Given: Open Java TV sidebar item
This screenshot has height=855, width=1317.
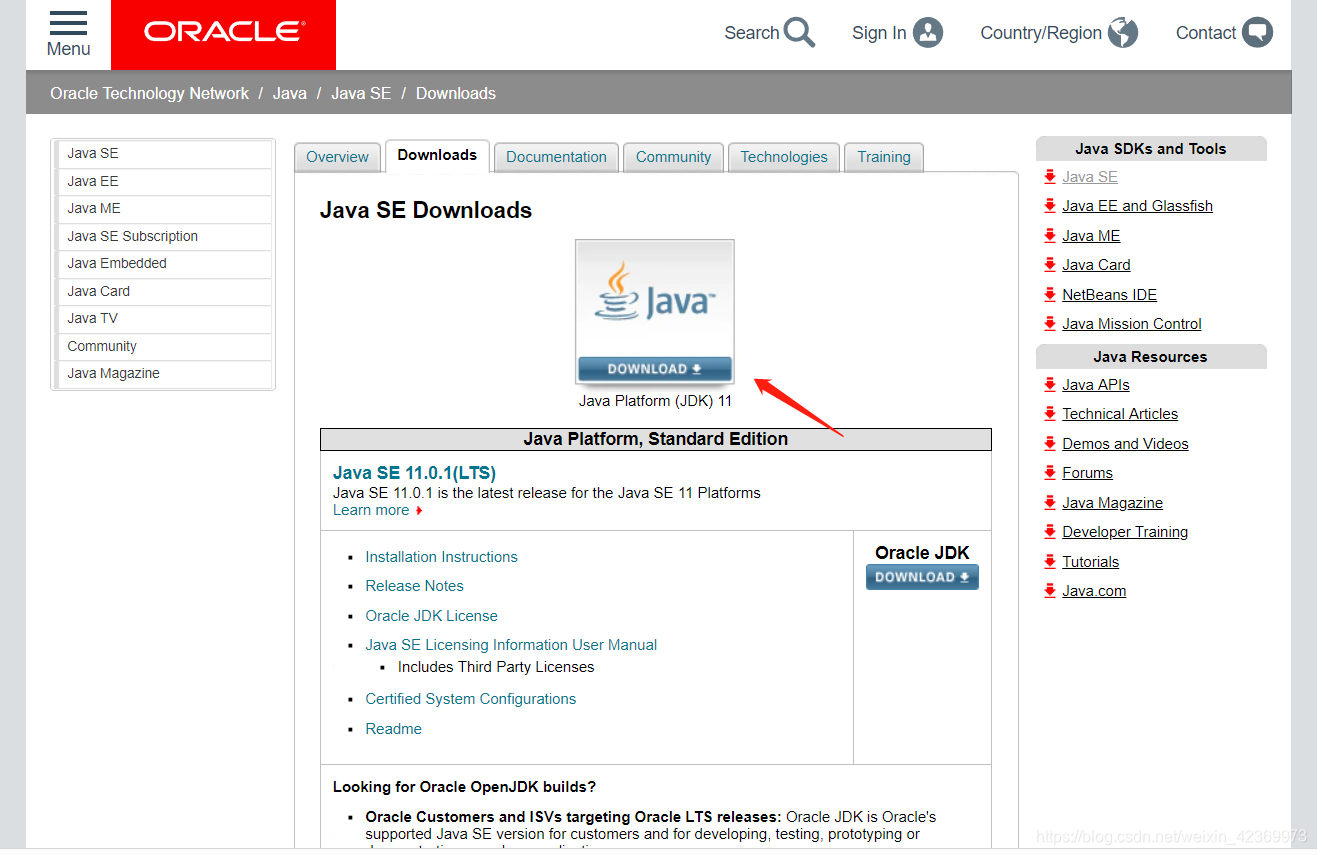Looking at the screenshot, I should [163, 318].
